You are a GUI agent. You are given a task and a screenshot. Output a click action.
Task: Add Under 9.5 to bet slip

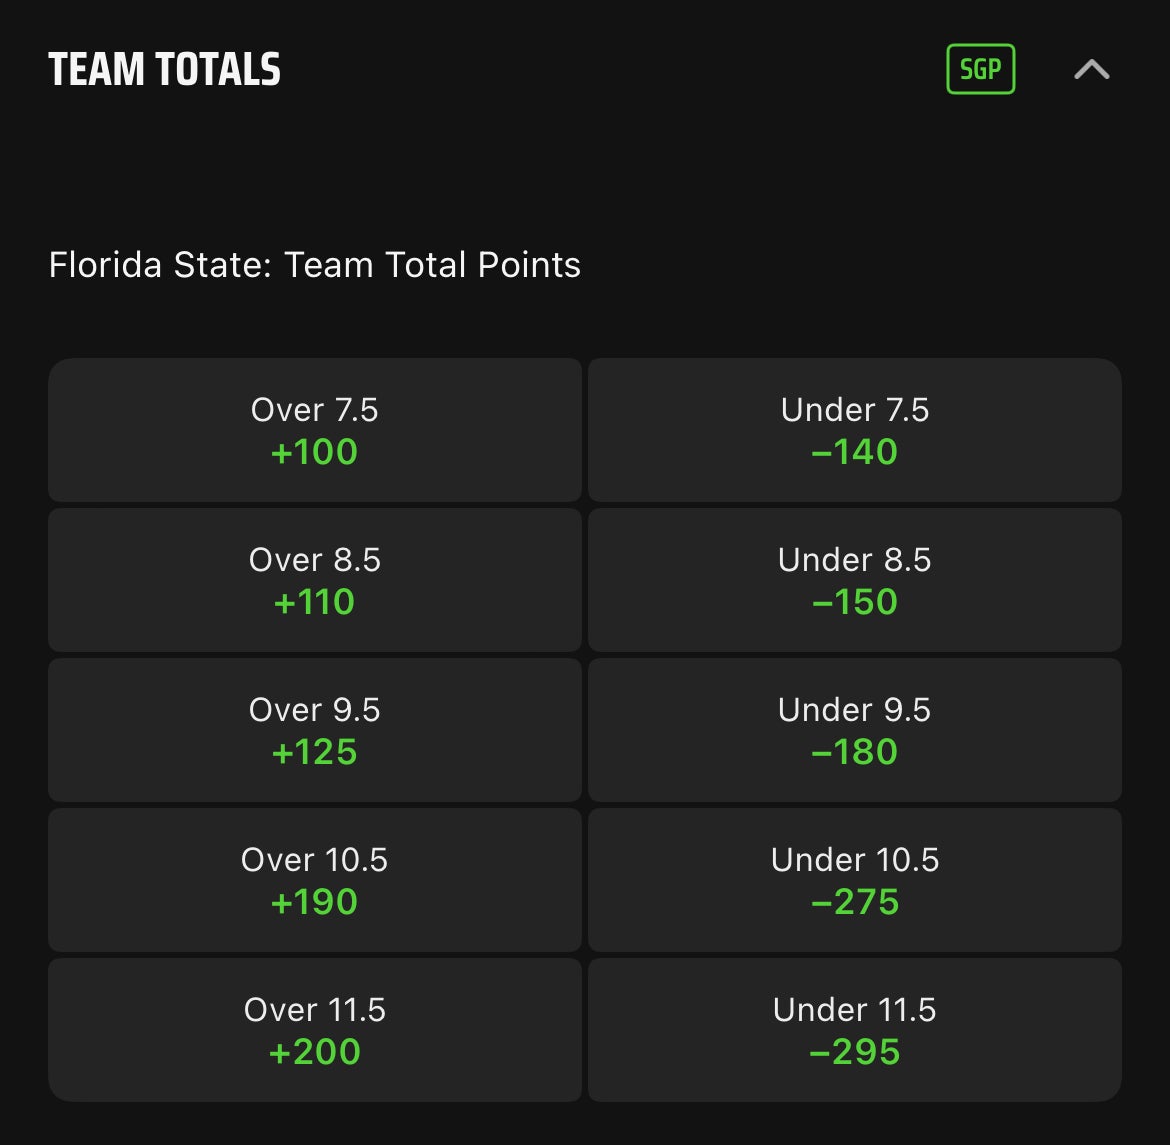pyautogui.click(x=854, y=730)
